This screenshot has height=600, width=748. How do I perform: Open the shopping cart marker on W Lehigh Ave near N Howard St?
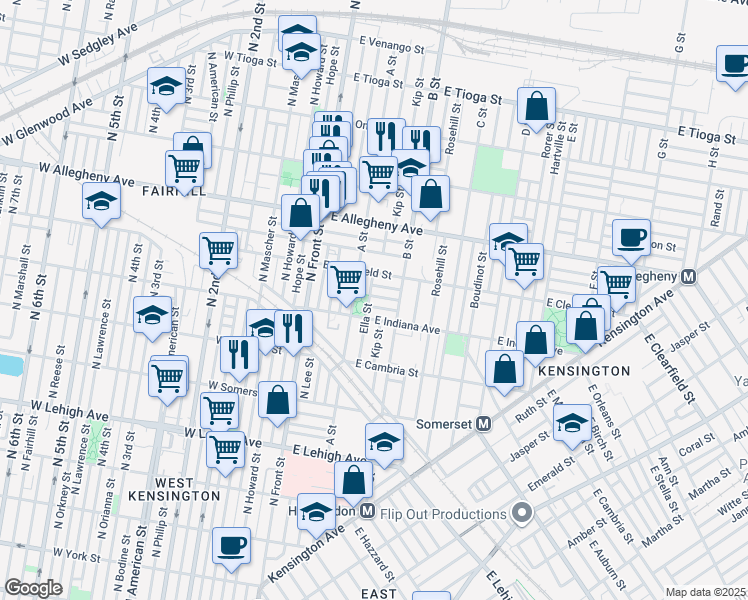[x=226, y=451]
